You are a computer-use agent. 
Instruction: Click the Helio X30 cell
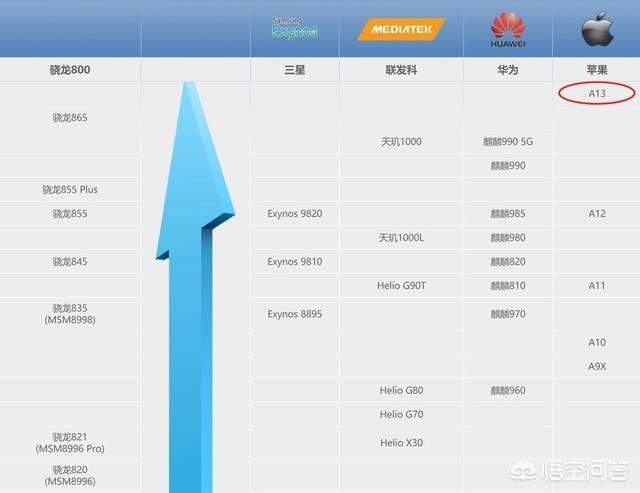coord(401,442)
